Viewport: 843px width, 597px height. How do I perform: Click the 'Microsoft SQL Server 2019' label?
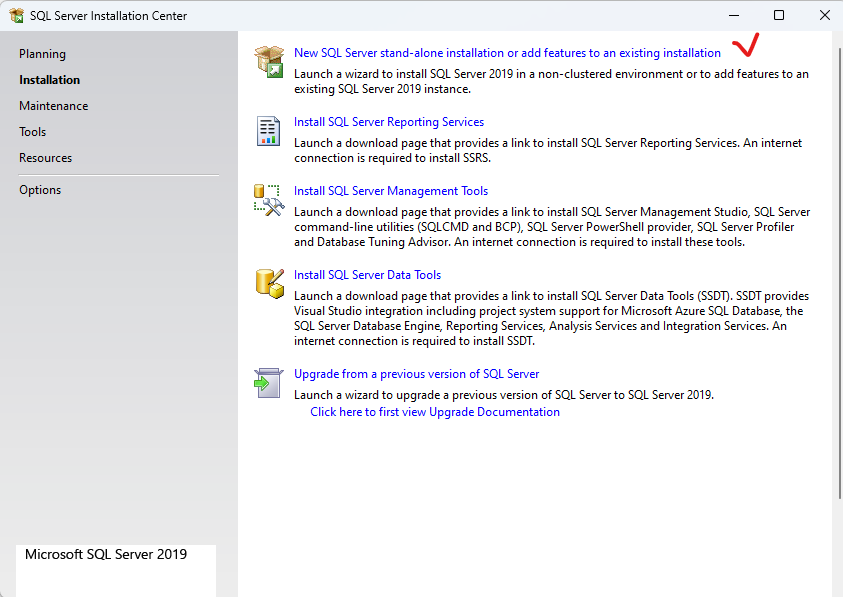coord(106,555)
